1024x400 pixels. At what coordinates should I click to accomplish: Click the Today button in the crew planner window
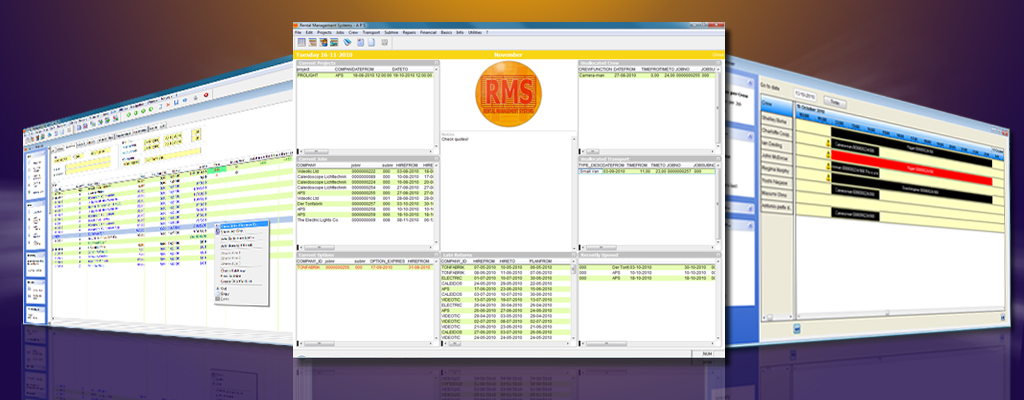(835, 102)
